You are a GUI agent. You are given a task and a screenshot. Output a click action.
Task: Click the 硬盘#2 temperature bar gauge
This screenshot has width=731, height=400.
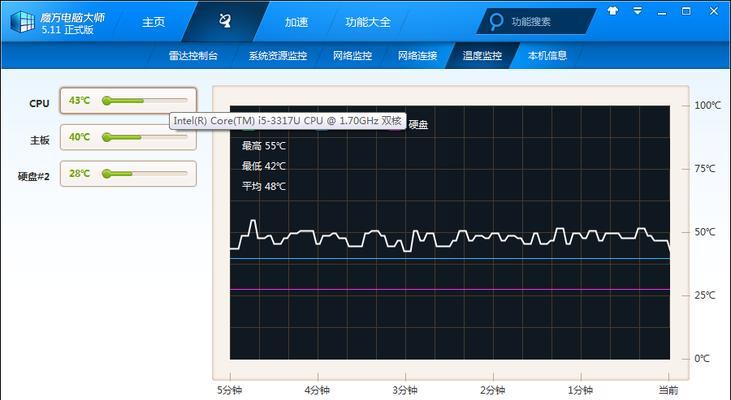coord(145,173)
